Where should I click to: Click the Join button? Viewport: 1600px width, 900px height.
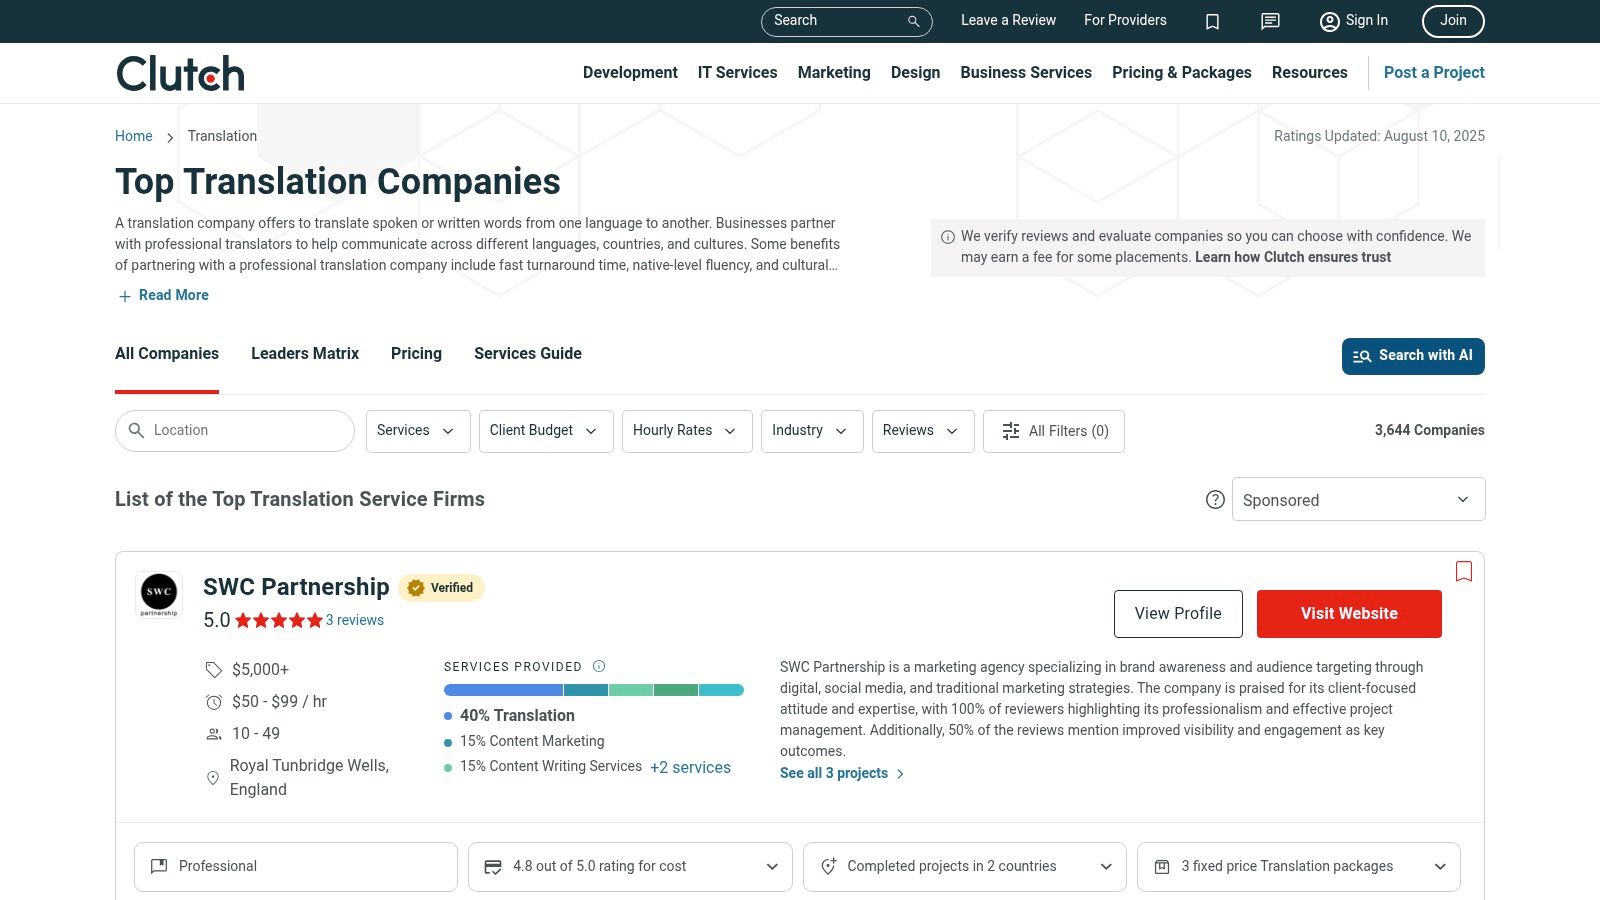[x=1453, y=21]
